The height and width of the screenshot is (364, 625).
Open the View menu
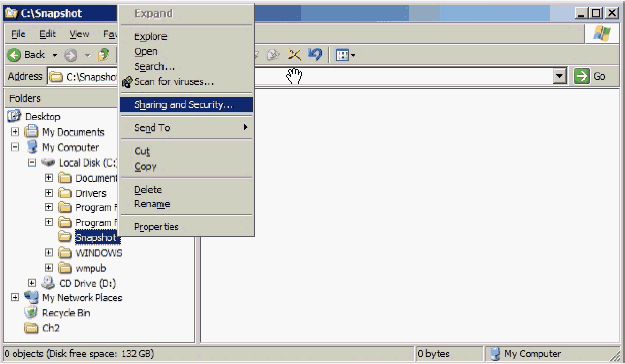[x=79, y=34]
